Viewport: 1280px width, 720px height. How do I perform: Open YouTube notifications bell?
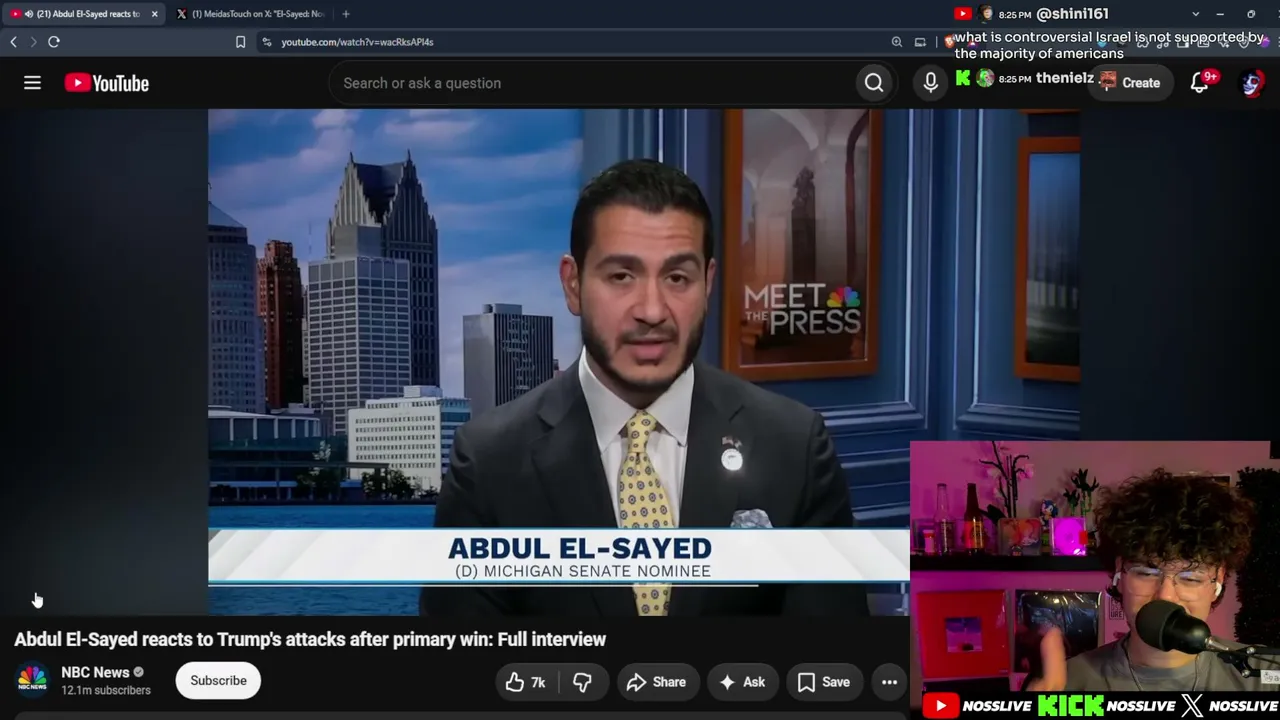tap(1200, 83)
